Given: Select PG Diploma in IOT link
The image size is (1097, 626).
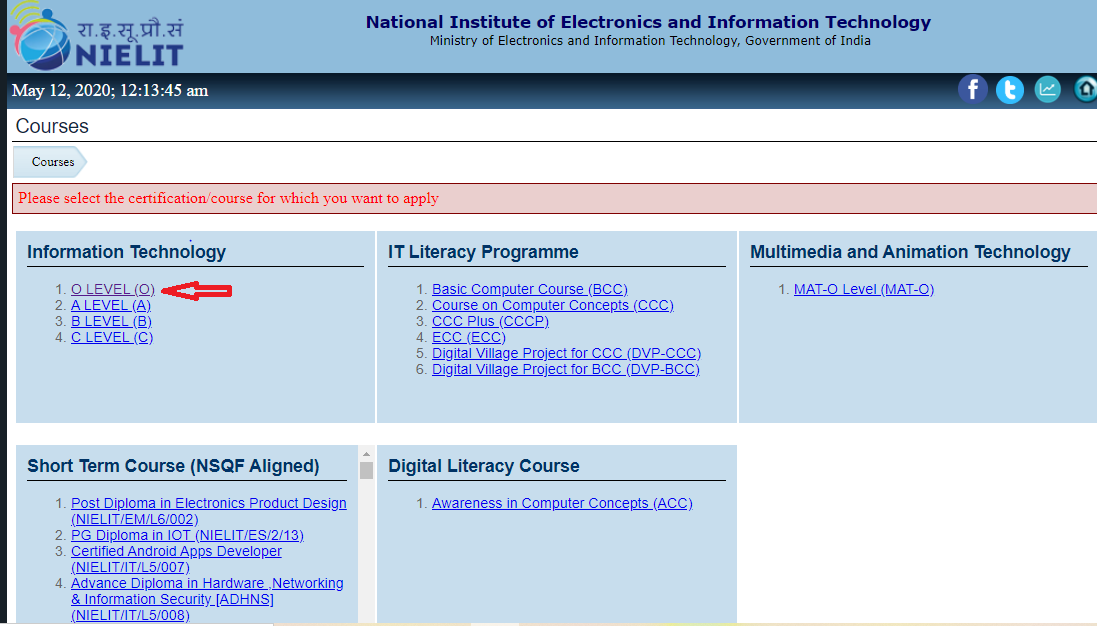Looking at the screenshot, I should tap(187, 535).
